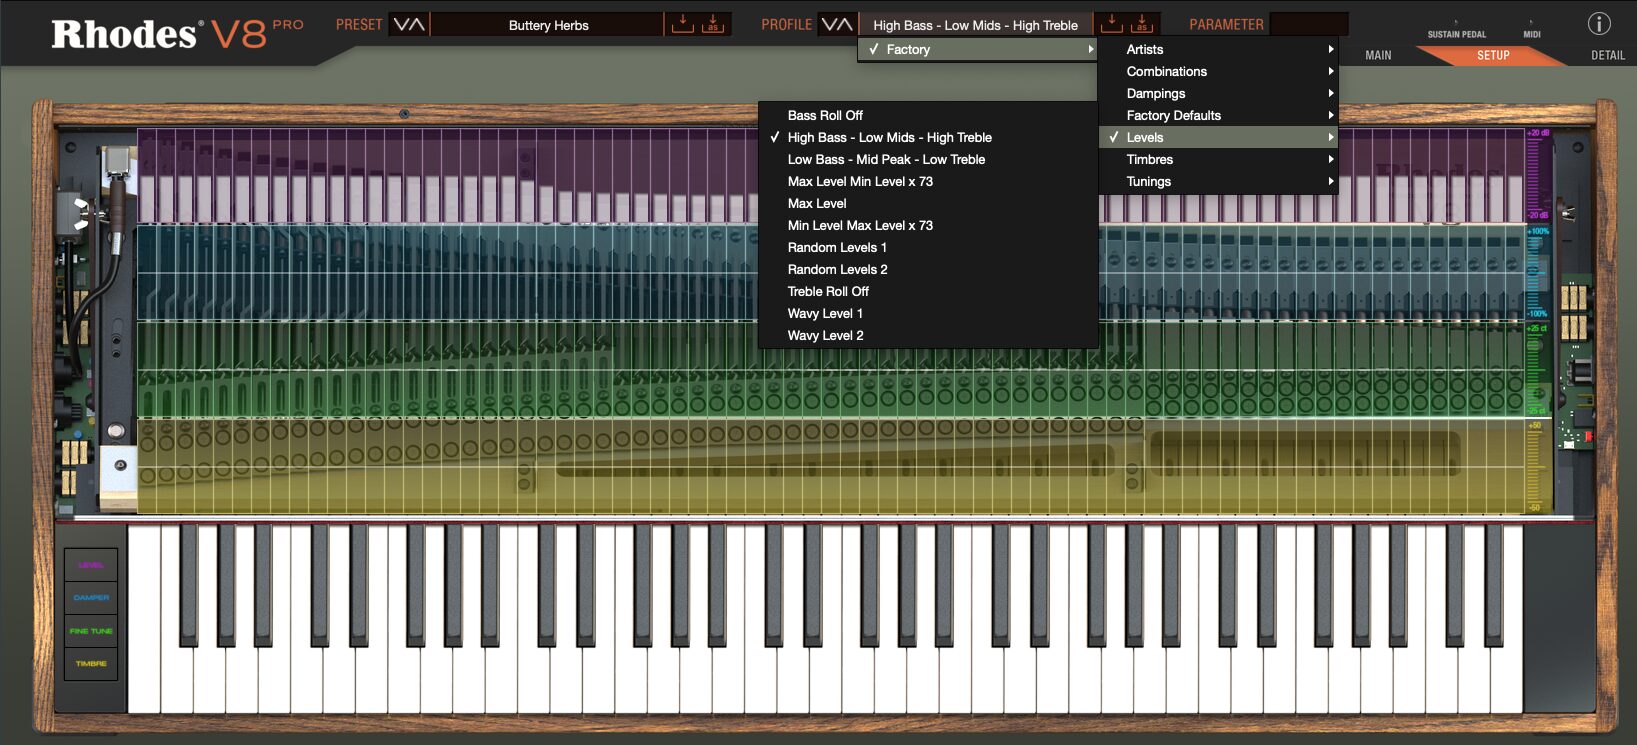
Task: Select High Bass - Low Mids - High Treble entry
Action: tap(928, 137)
